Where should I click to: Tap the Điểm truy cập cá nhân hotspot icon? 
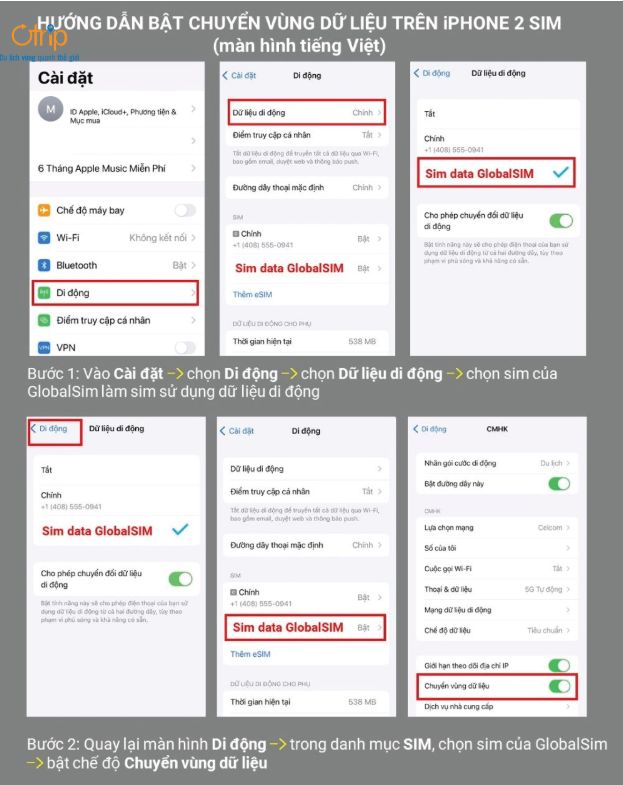tap(44, 320)
